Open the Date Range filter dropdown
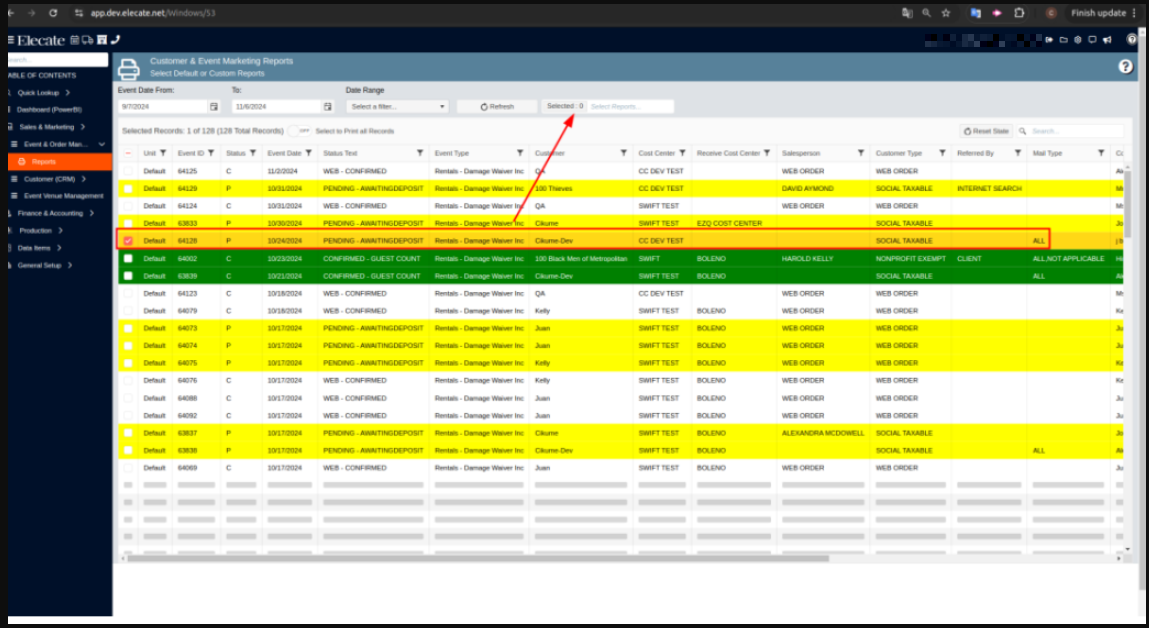 tap(397, 106)
